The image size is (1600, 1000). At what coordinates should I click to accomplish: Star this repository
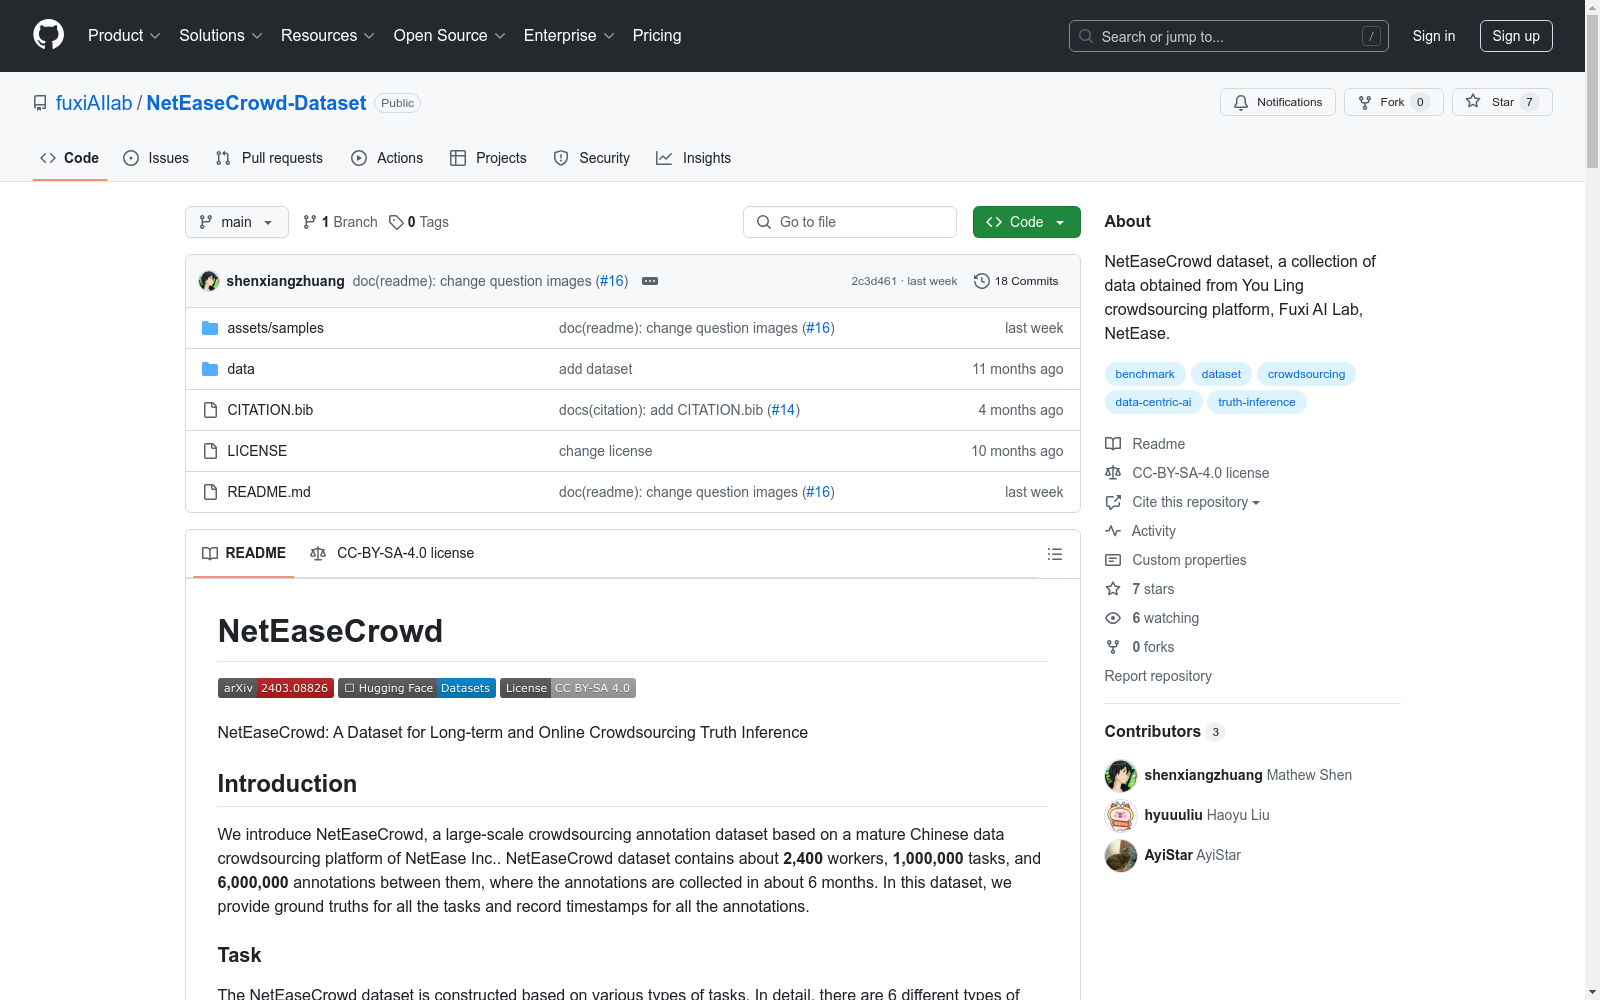(1502, 102)
